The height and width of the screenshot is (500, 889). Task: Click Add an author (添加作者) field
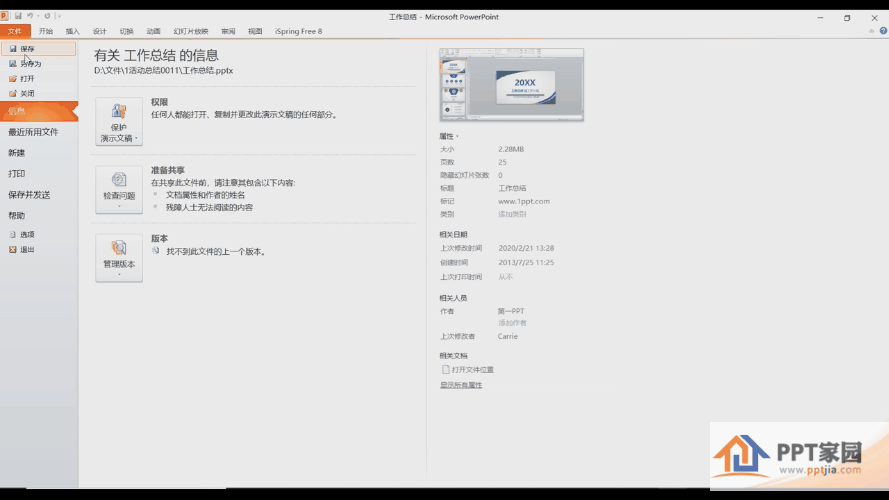pyautogui.click(x=513, y=323)
